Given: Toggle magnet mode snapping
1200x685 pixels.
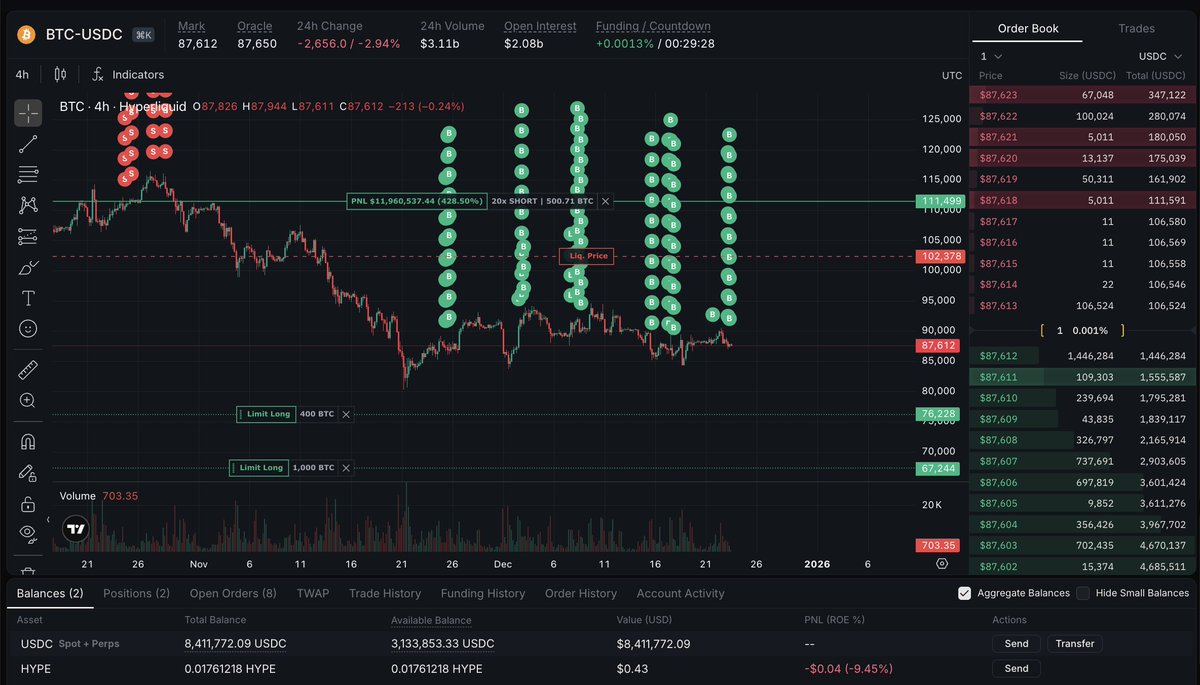Looking at the screenshot, I should [28, 441].
